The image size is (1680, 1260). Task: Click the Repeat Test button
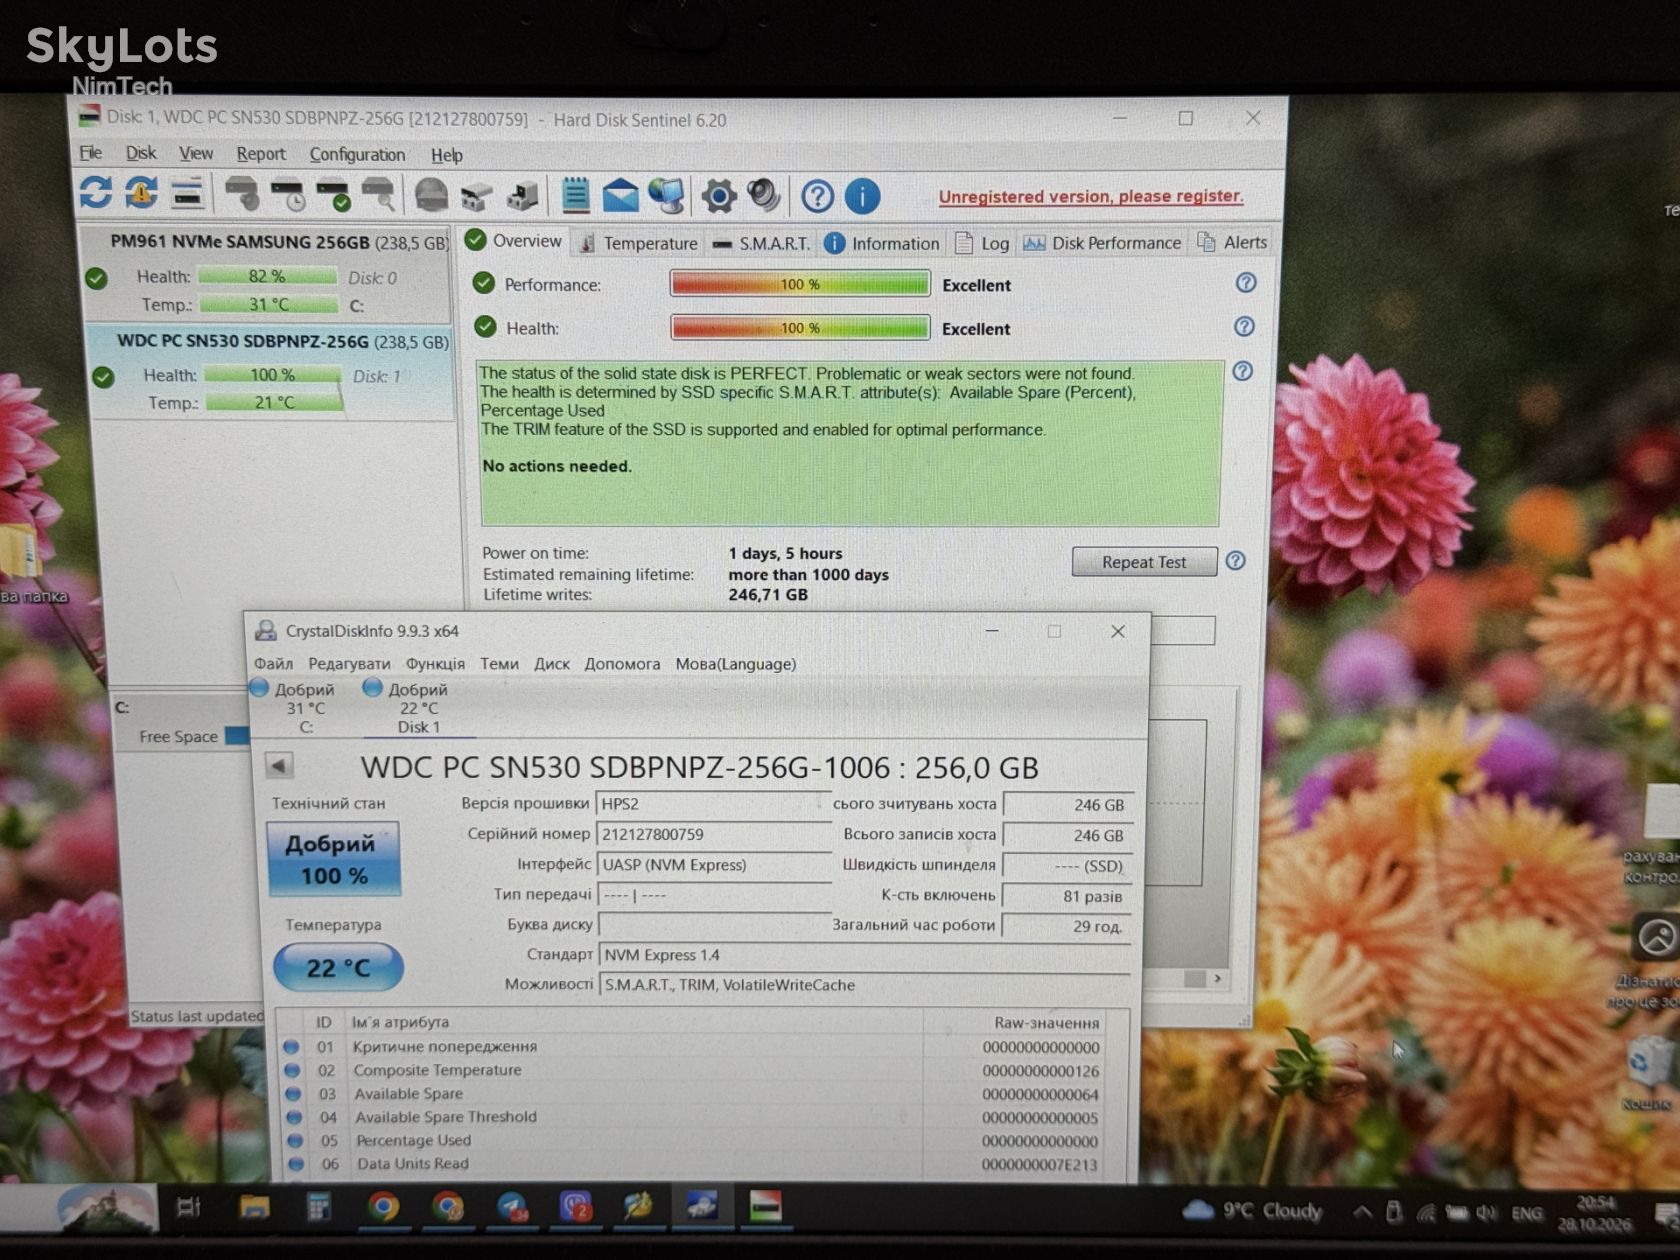(1144, 562)
